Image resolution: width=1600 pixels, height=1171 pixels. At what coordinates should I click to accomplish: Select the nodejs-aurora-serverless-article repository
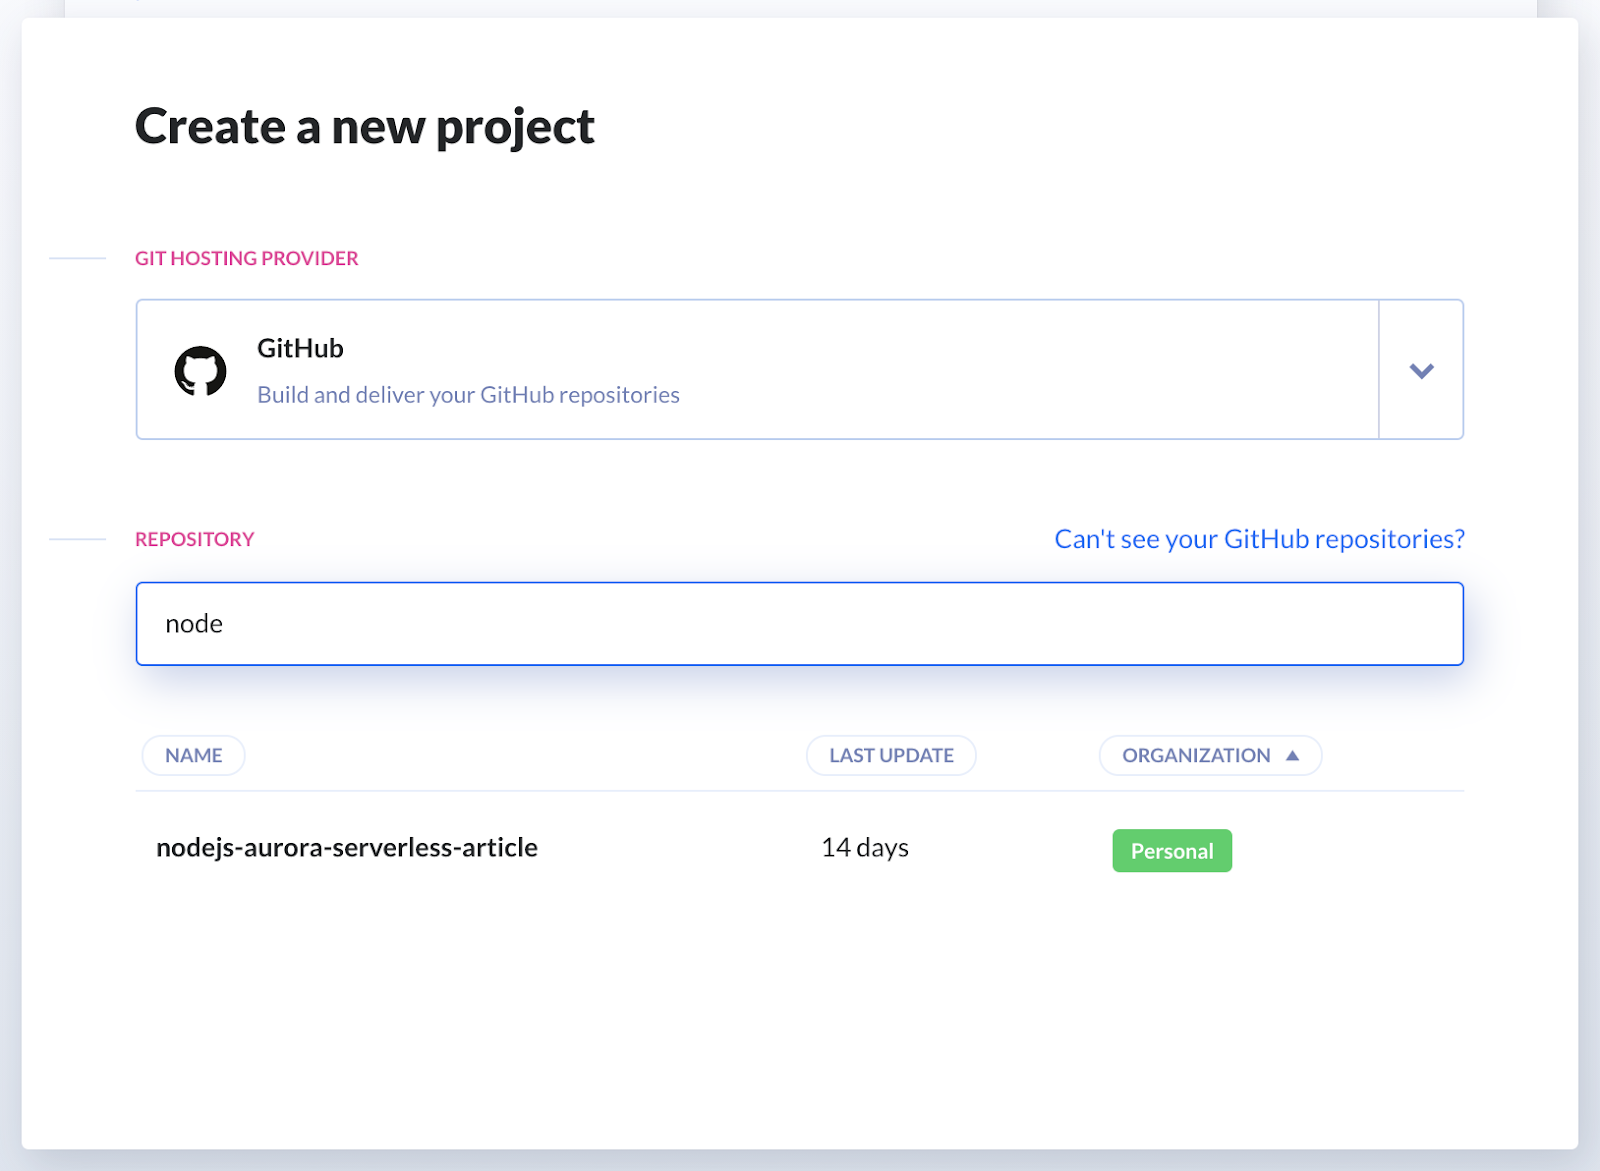(x=346, y=848)
